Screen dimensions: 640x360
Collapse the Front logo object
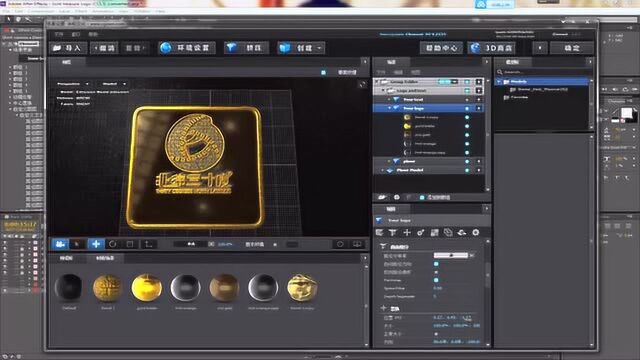(x=389, y=108)
